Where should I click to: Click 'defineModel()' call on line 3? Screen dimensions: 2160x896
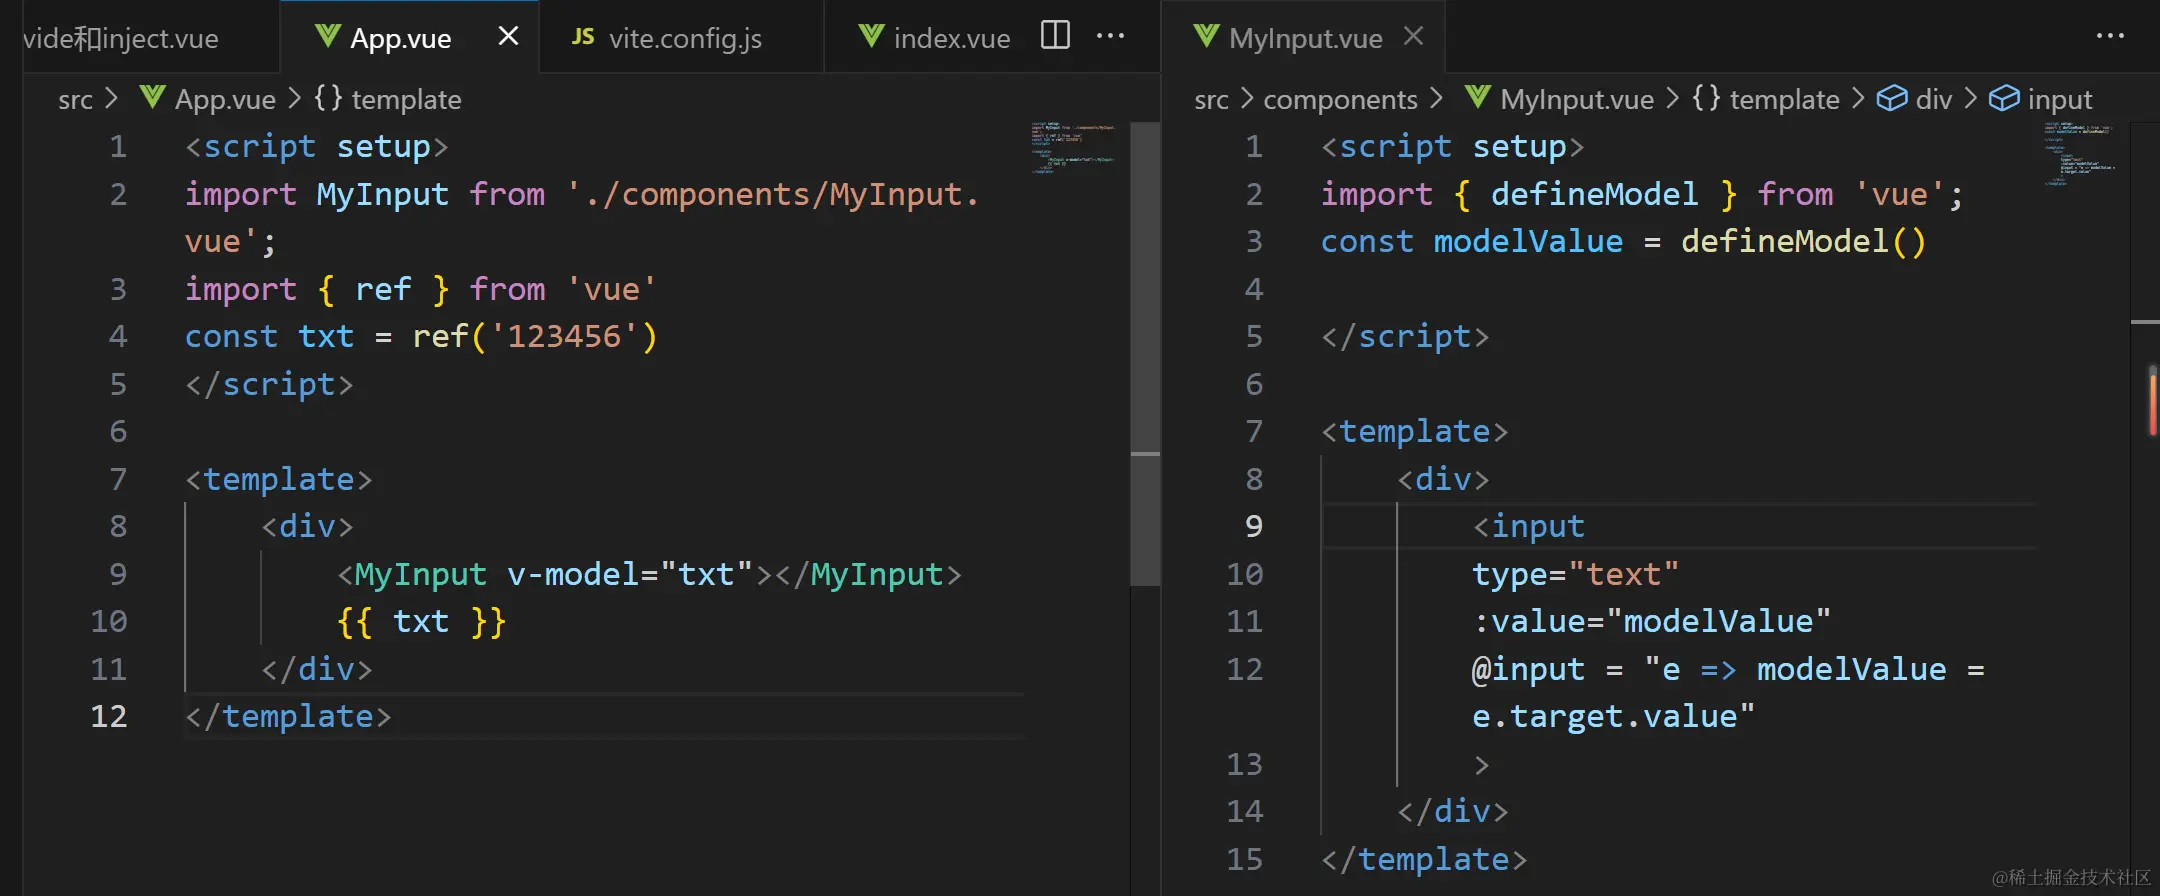1803,241
